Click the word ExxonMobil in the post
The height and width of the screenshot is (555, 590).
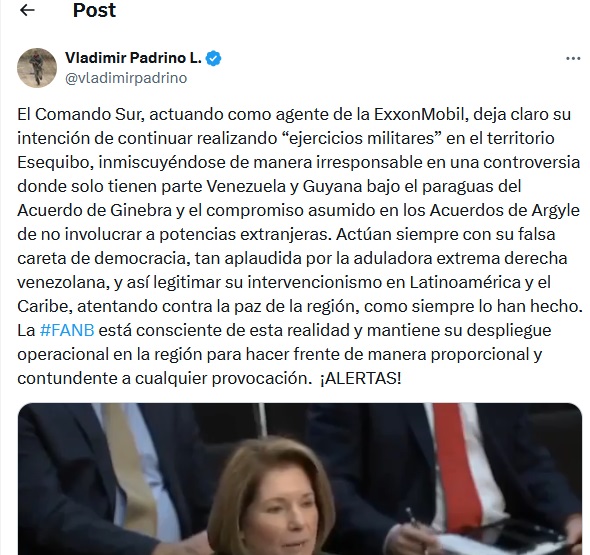click(421, 114)
